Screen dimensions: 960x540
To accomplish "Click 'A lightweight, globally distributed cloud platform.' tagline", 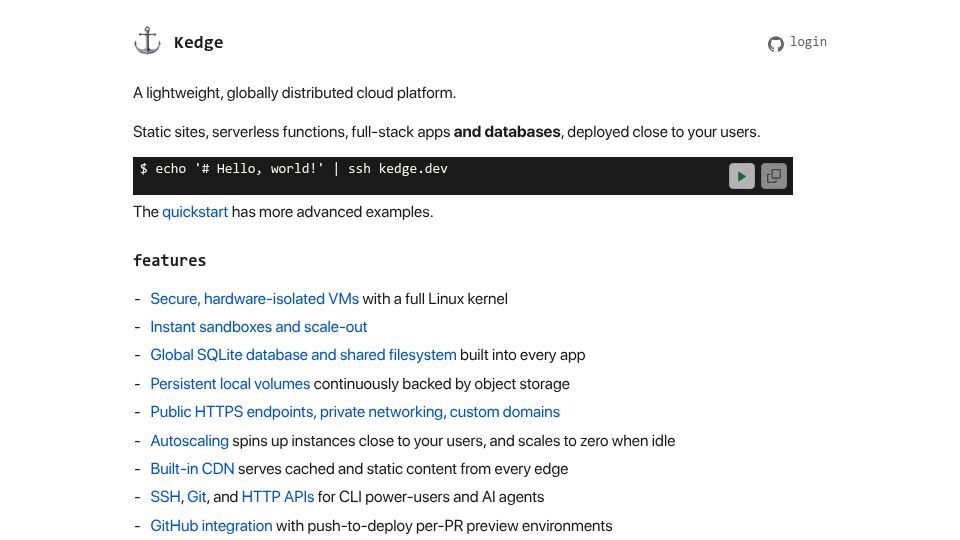I will coord(294,93).
